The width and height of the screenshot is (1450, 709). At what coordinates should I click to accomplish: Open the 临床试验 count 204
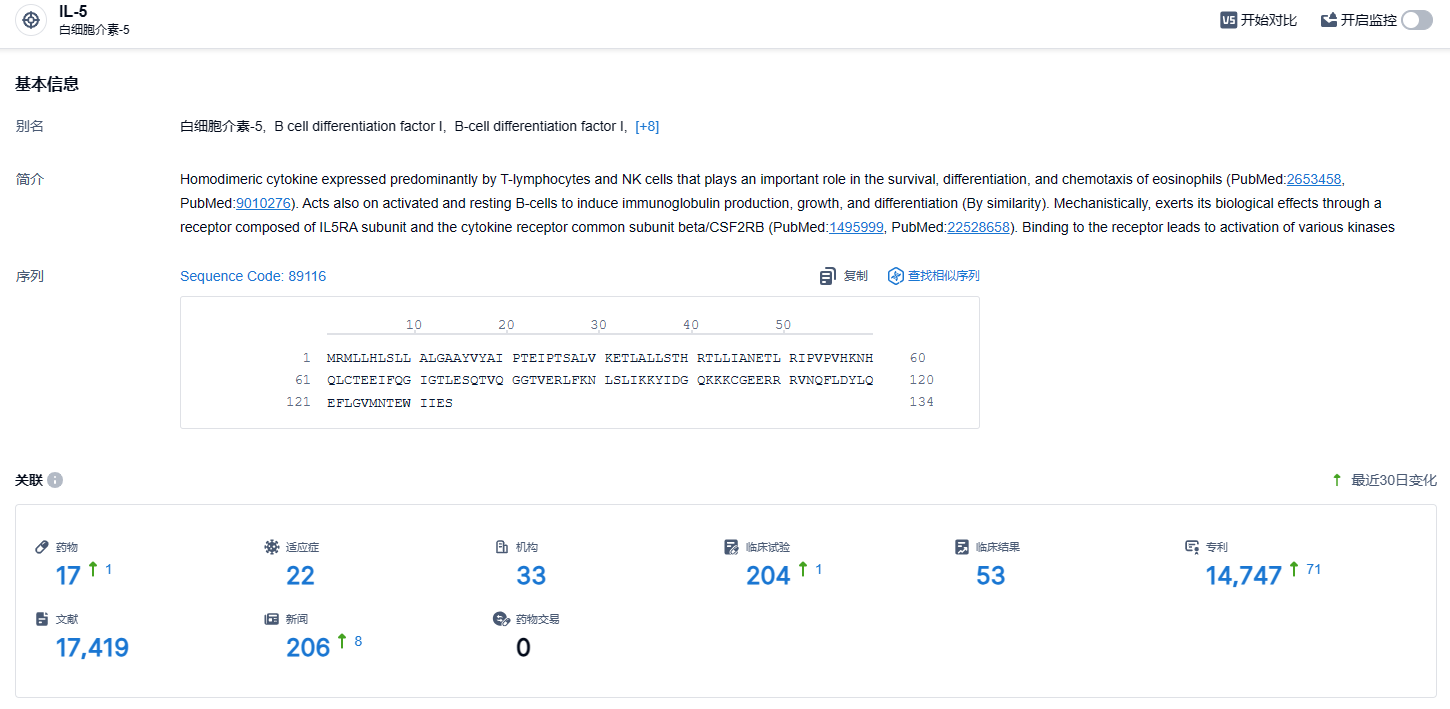pos(767,576)
